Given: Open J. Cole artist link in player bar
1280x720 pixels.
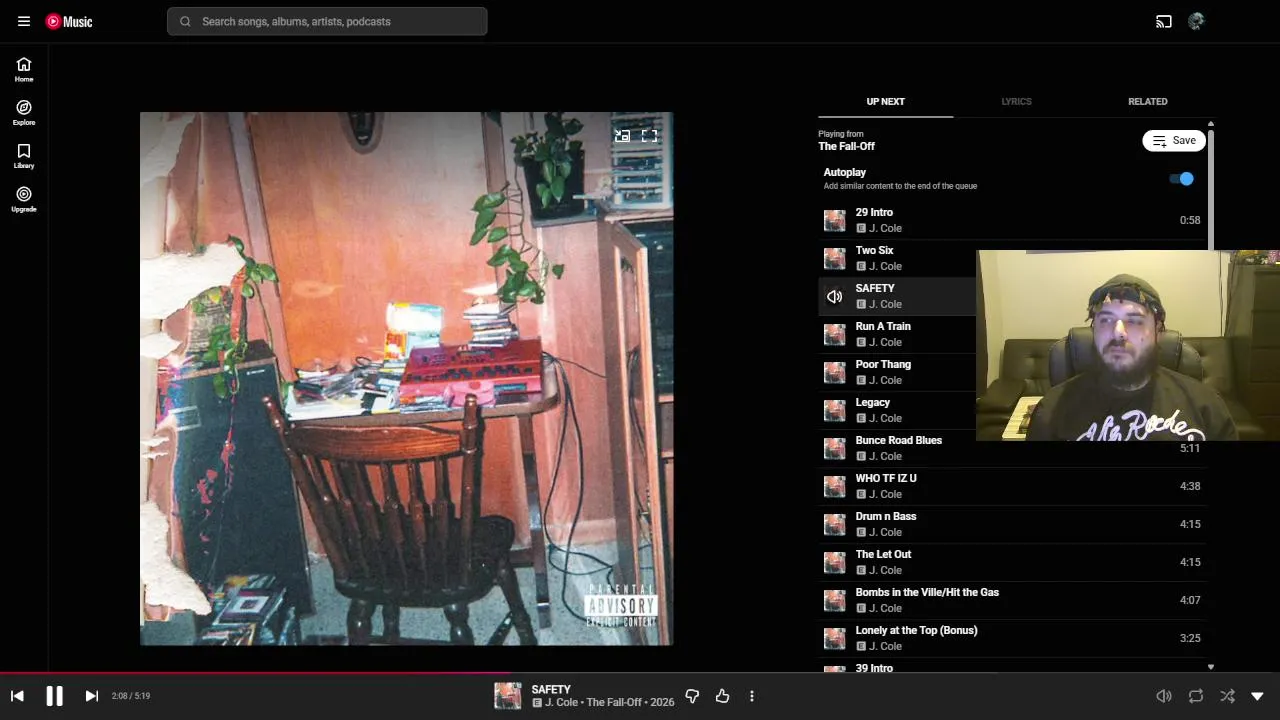Looking at the screenshot, I should (x=562, y=703).
